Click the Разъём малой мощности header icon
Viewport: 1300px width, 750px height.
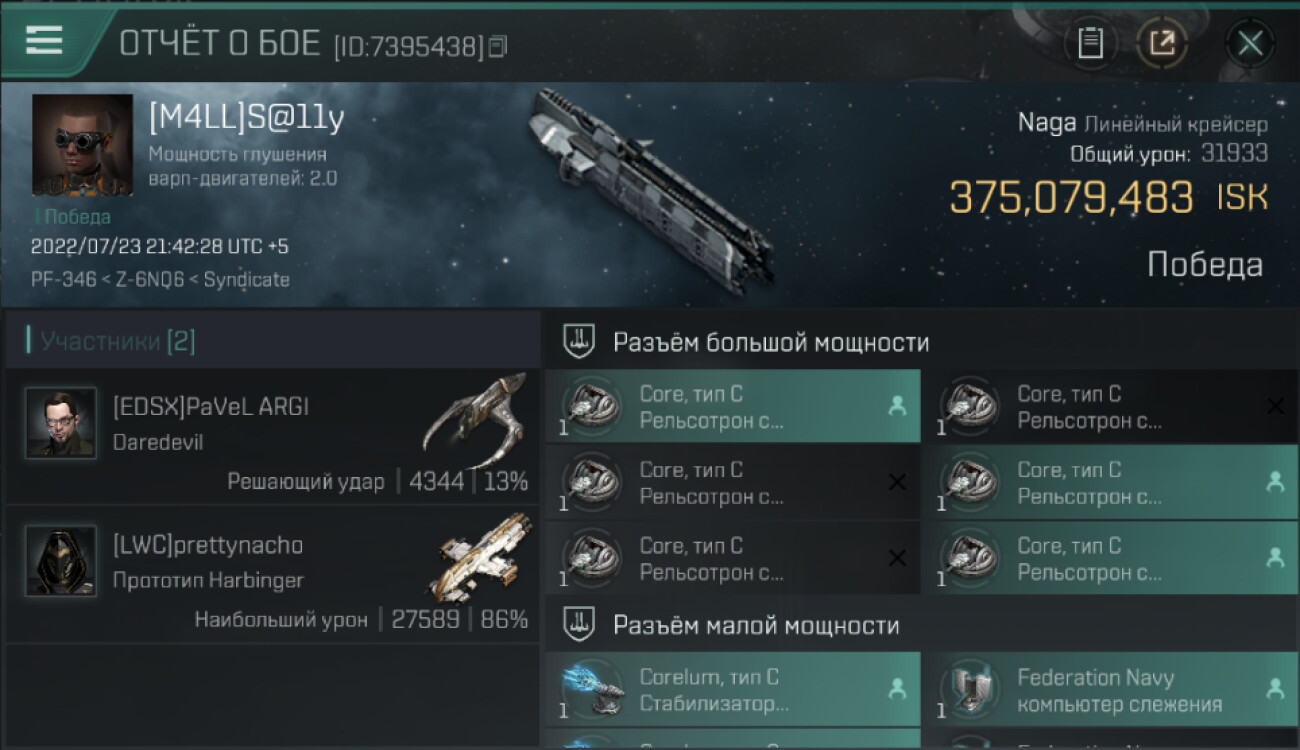click(x=578, y=625)
